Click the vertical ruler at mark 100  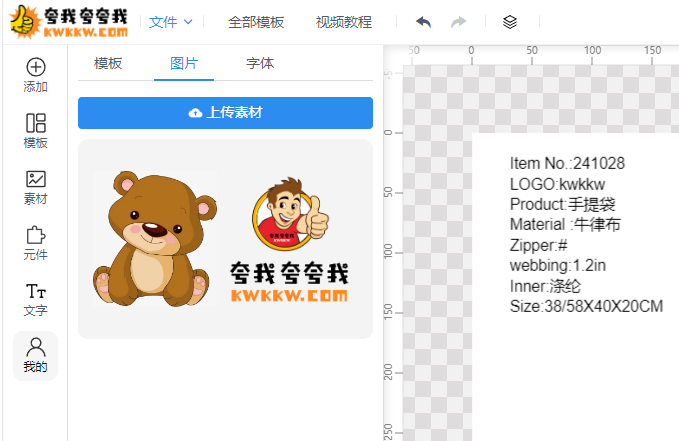(x=389, y=252)
